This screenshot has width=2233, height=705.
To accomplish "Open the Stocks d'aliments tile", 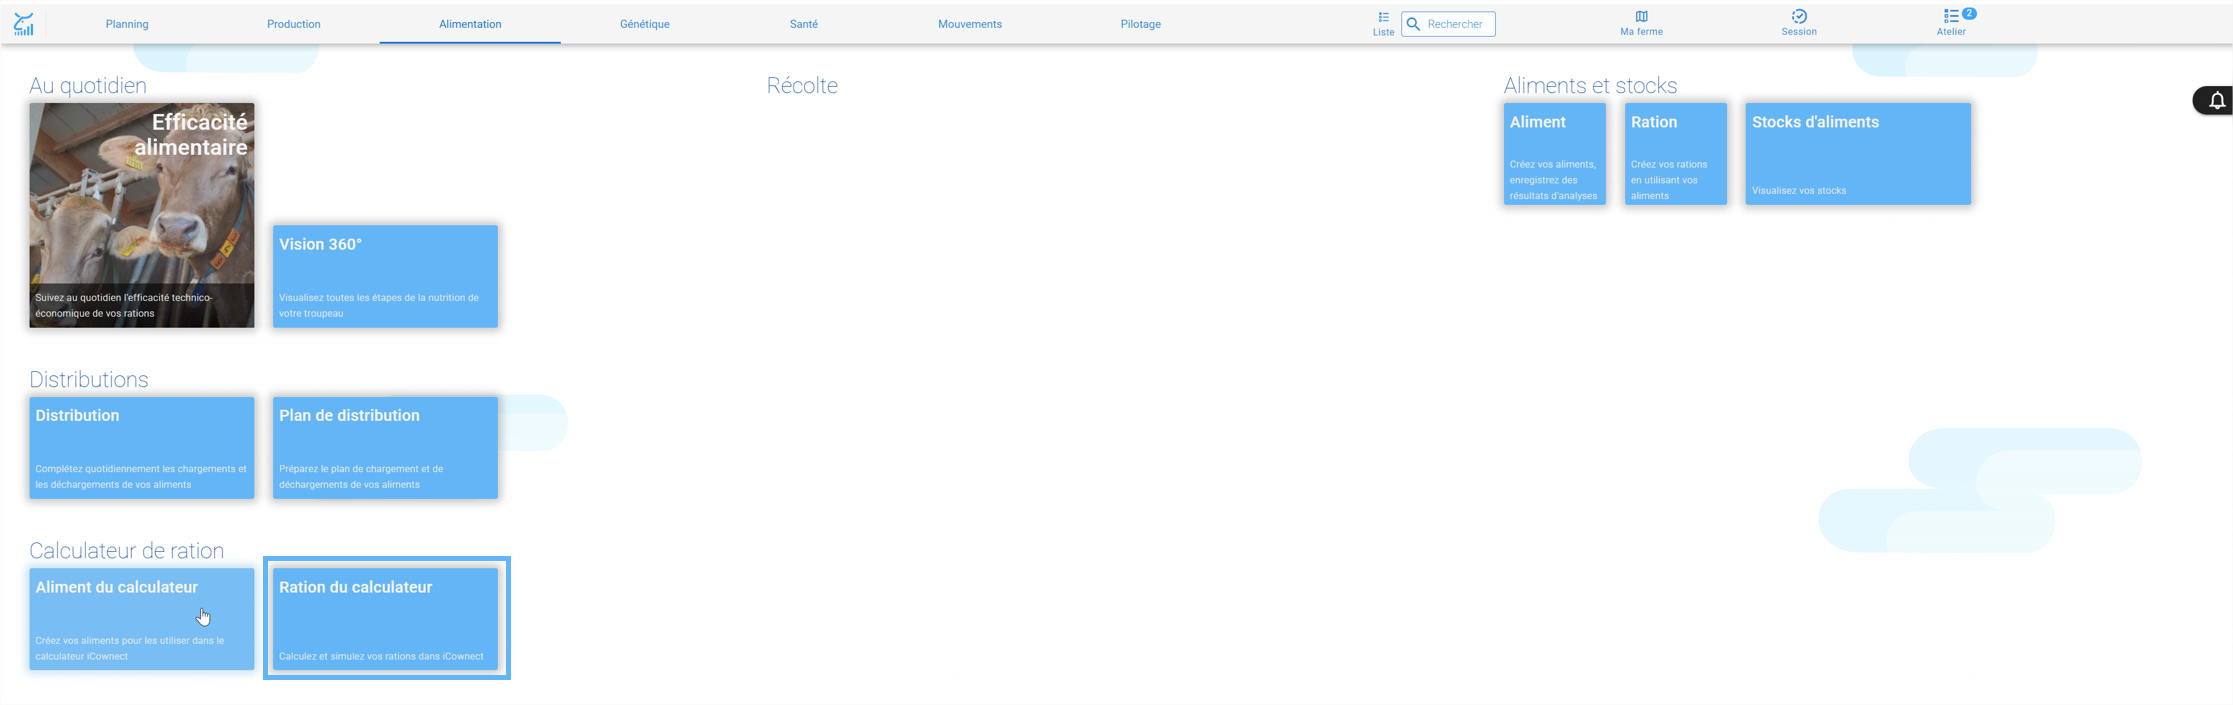I will 1858,154.
